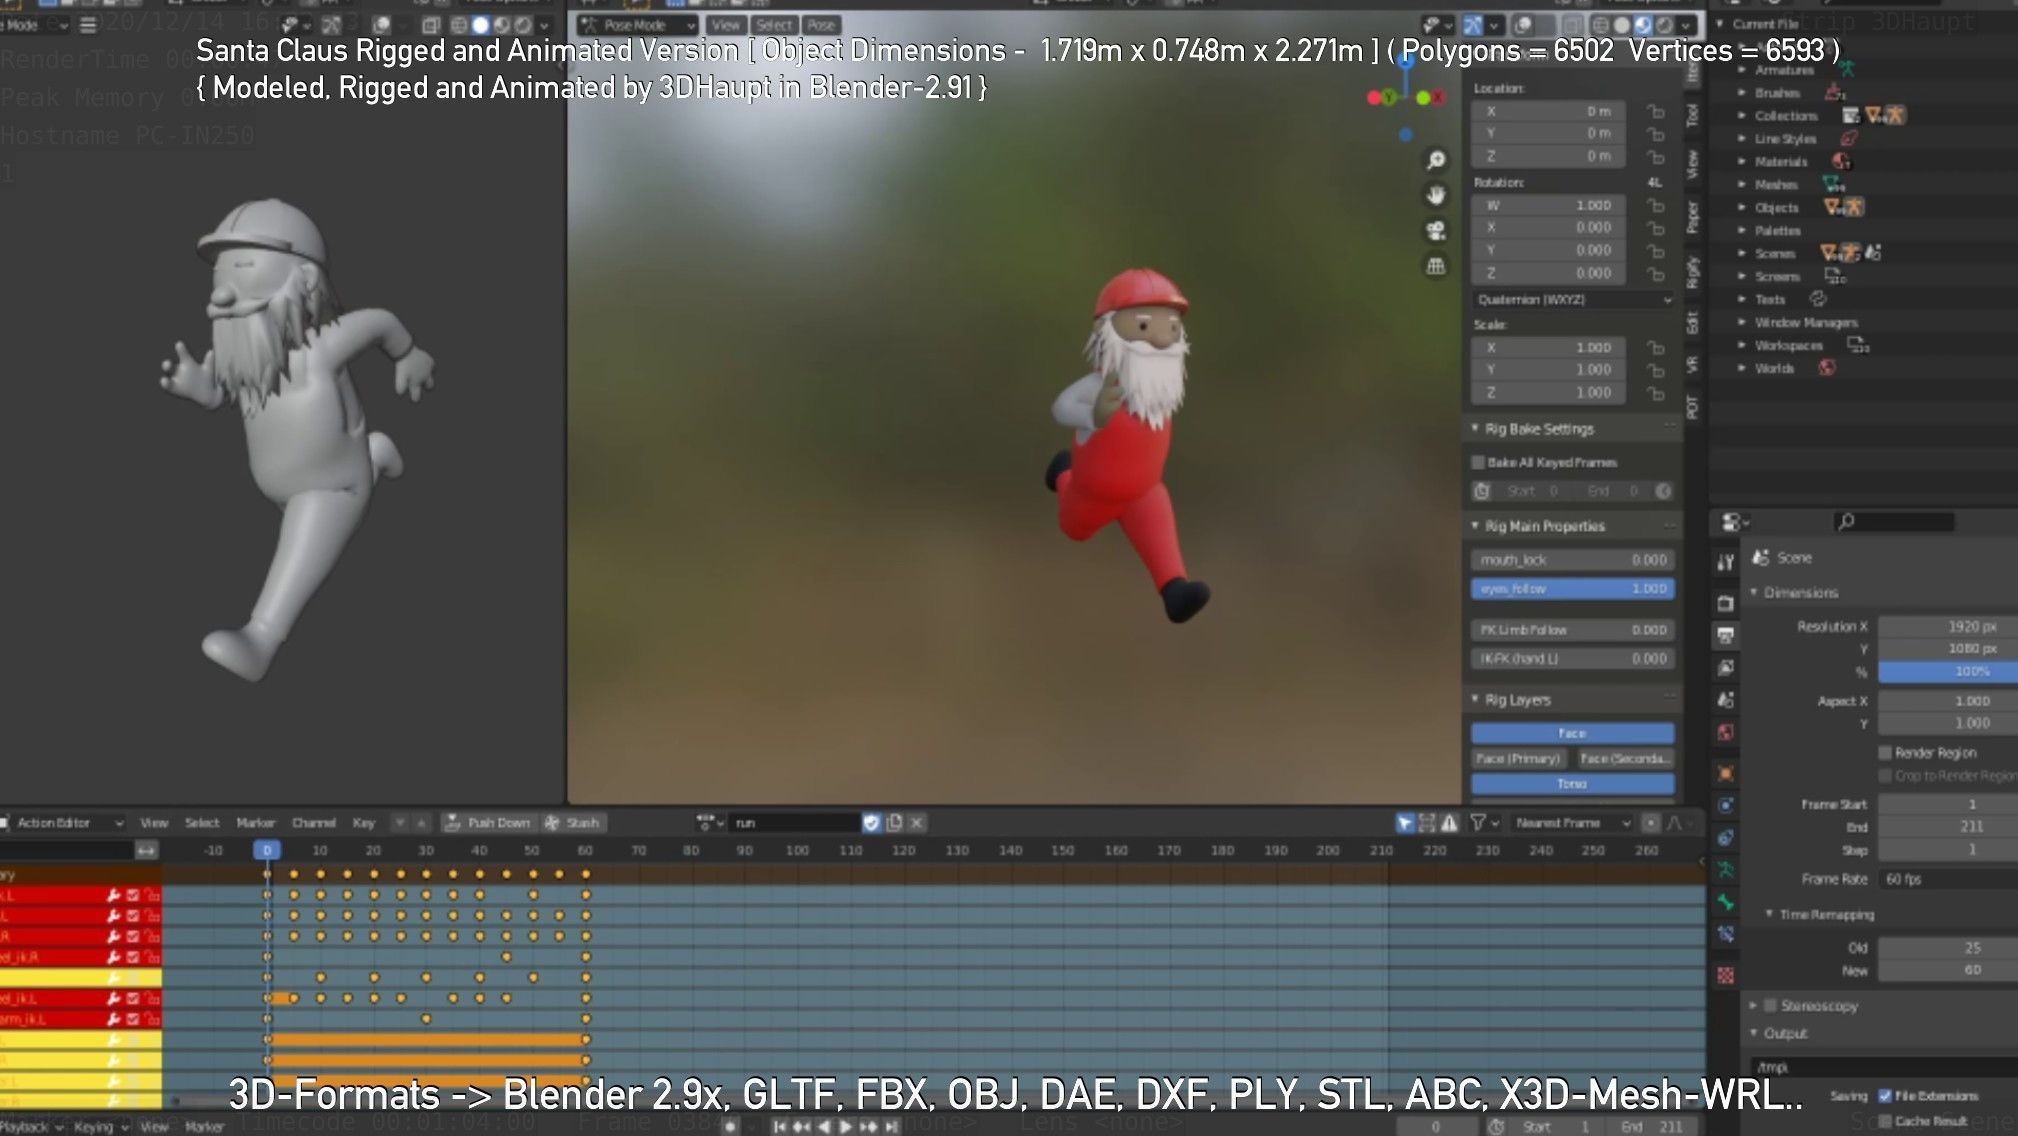Click the Face rig layer button
Screen dimensions: 2018x1136
(x=1572, y=733)
